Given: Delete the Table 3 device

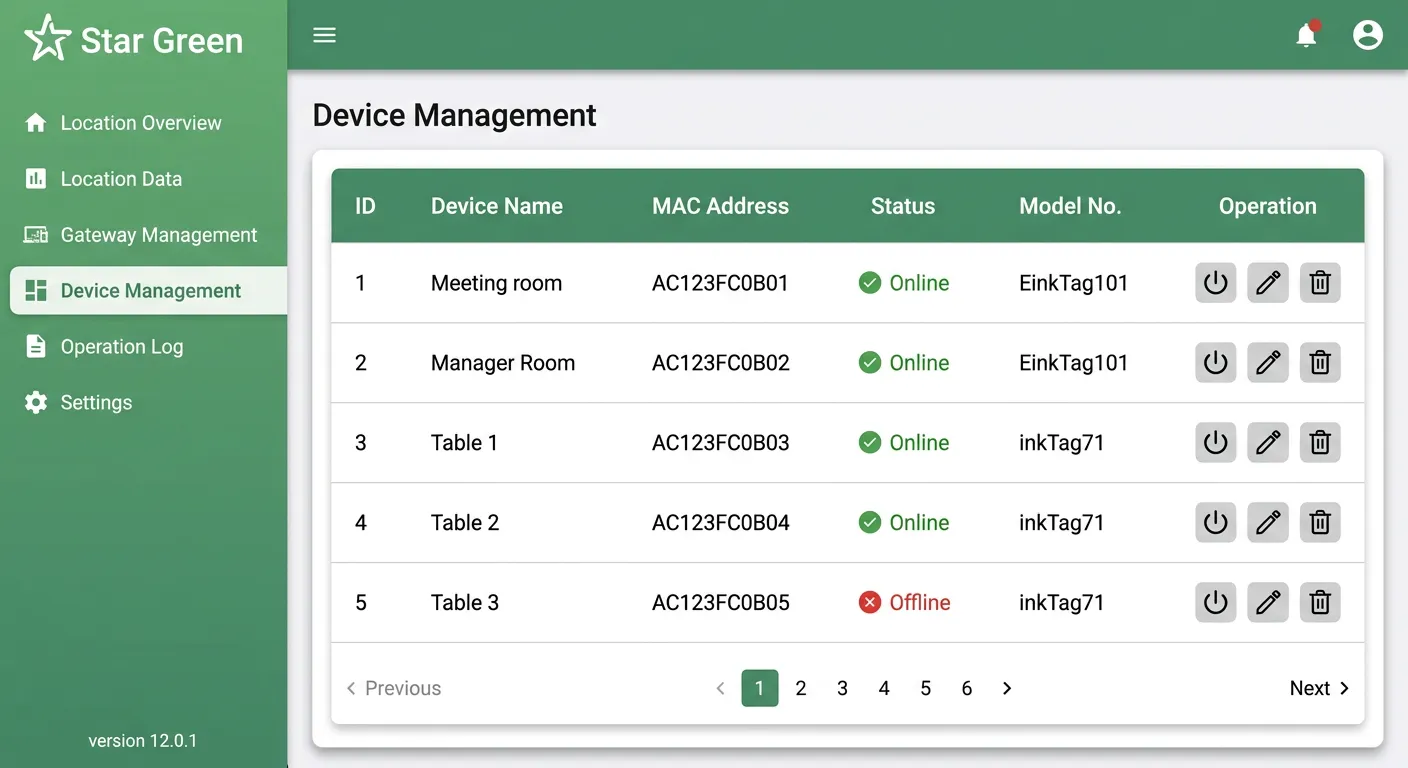Looking at the screenshot, I should tap(1320, 602).
